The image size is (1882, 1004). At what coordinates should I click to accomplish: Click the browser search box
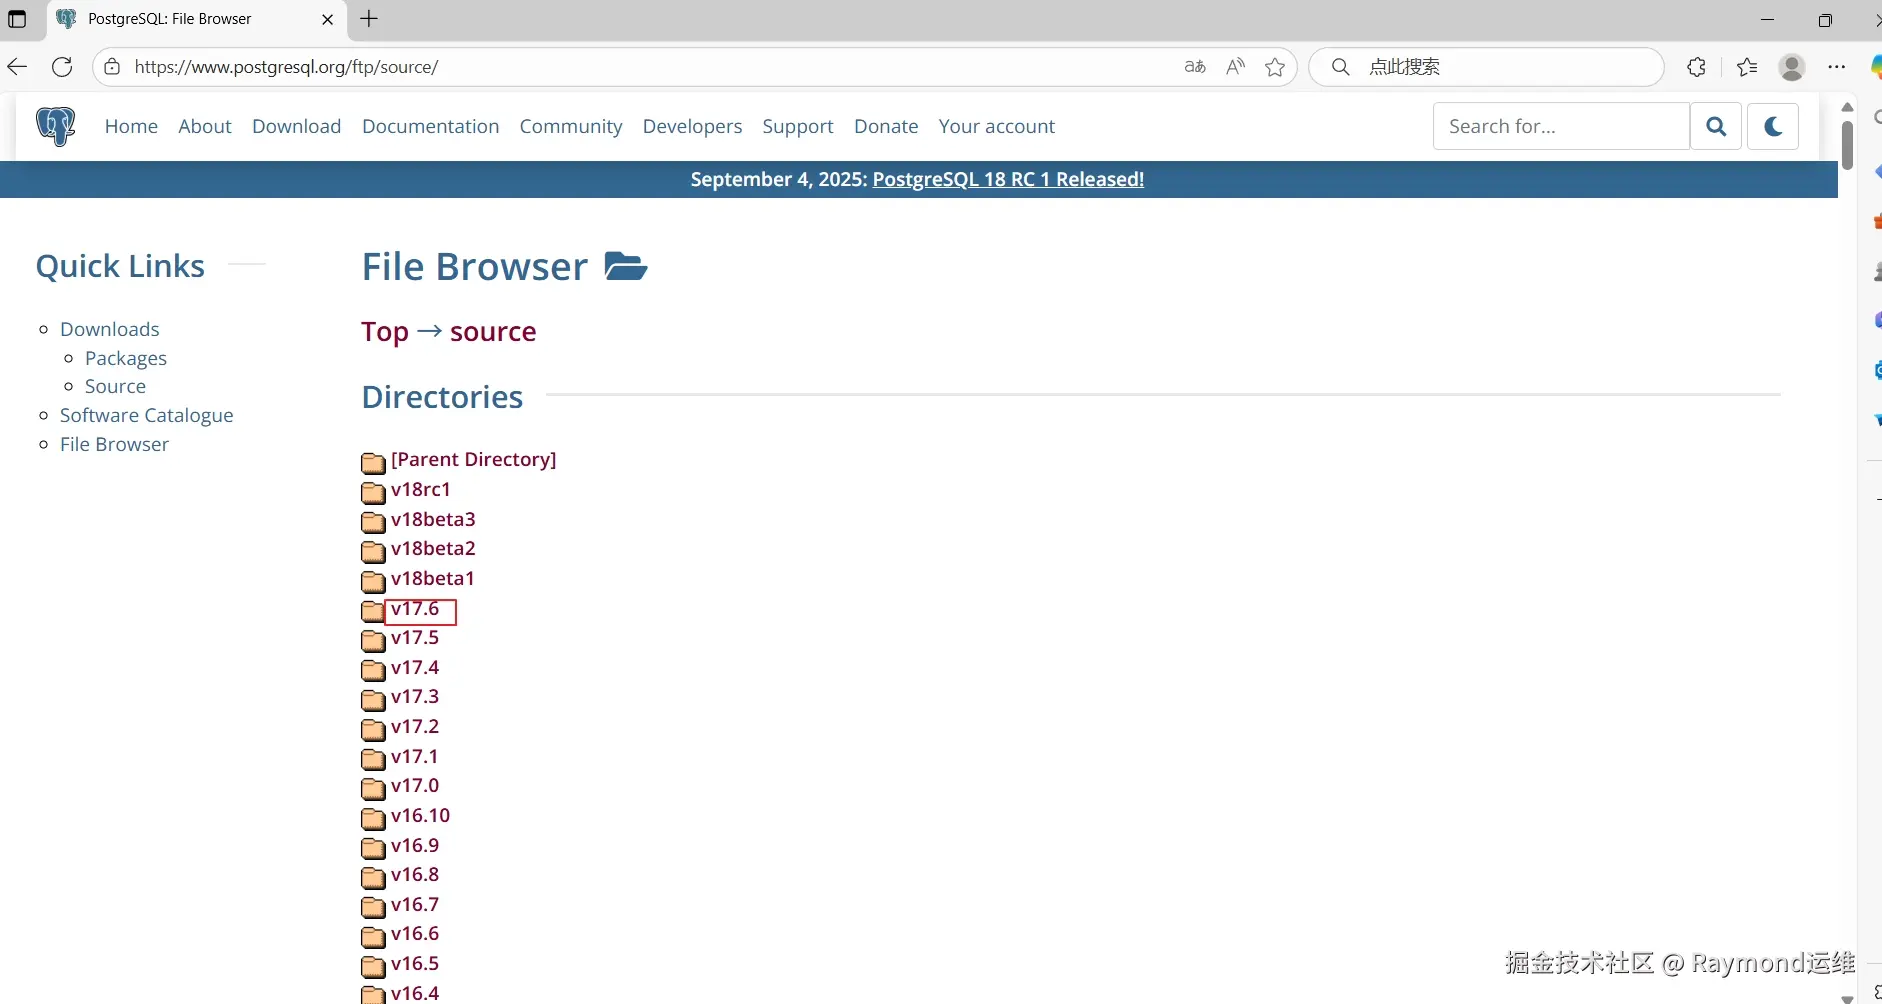pyautogui.click(x=1486, y=67)
